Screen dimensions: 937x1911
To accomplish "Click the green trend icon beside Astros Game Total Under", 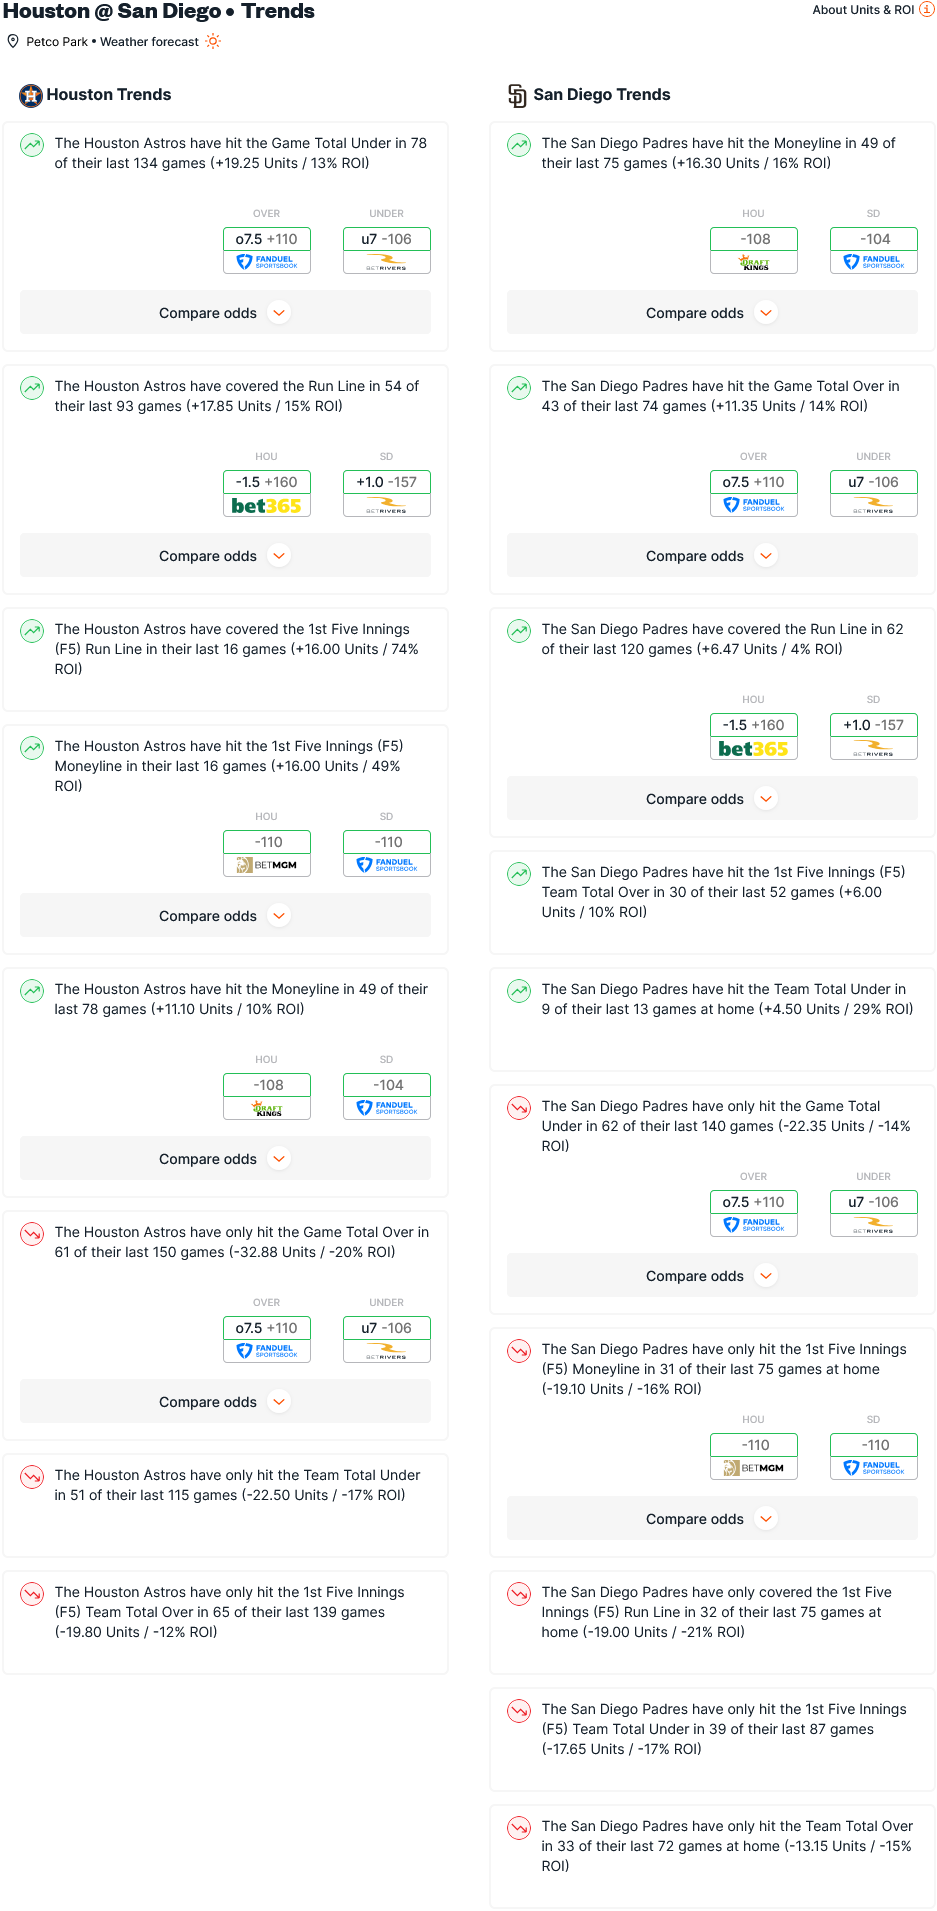I will (x=32, y=144).
